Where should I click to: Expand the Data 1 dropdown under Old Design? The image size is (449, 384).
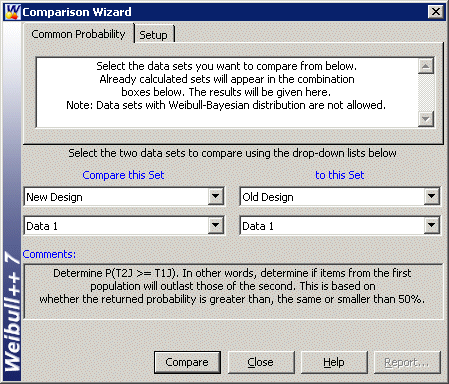(432, 226)
